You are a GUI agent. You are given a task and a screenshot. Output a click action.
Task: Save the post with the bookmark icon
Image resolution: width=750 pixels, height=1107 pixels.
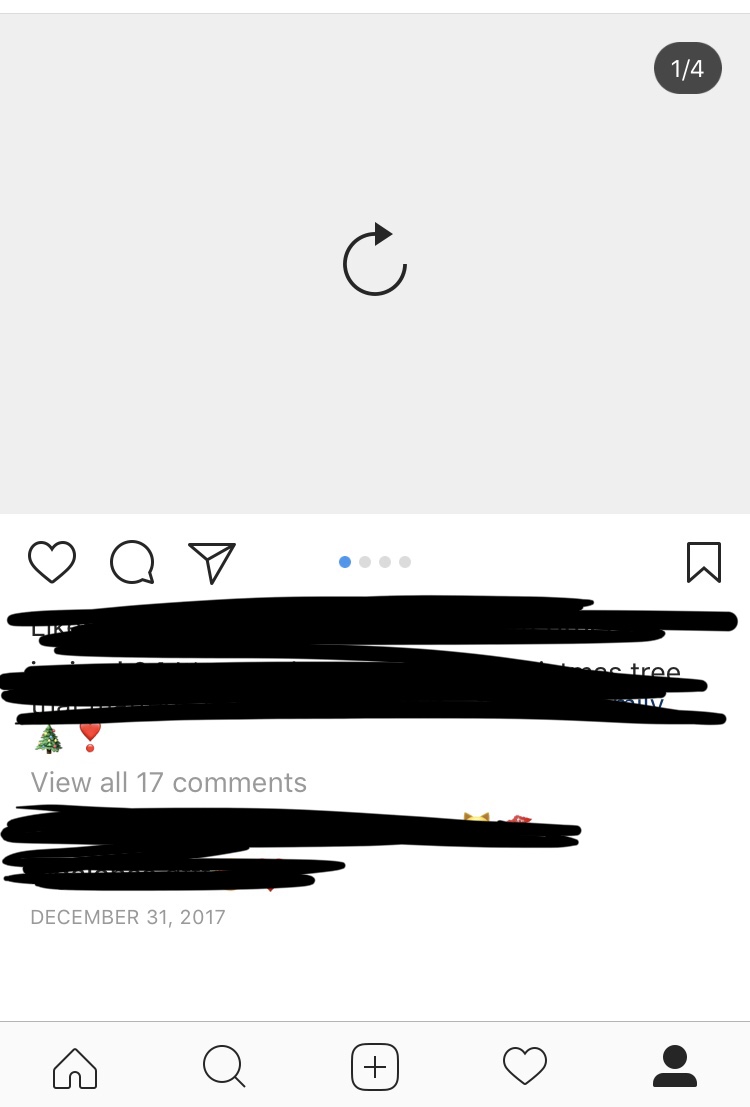704,562
